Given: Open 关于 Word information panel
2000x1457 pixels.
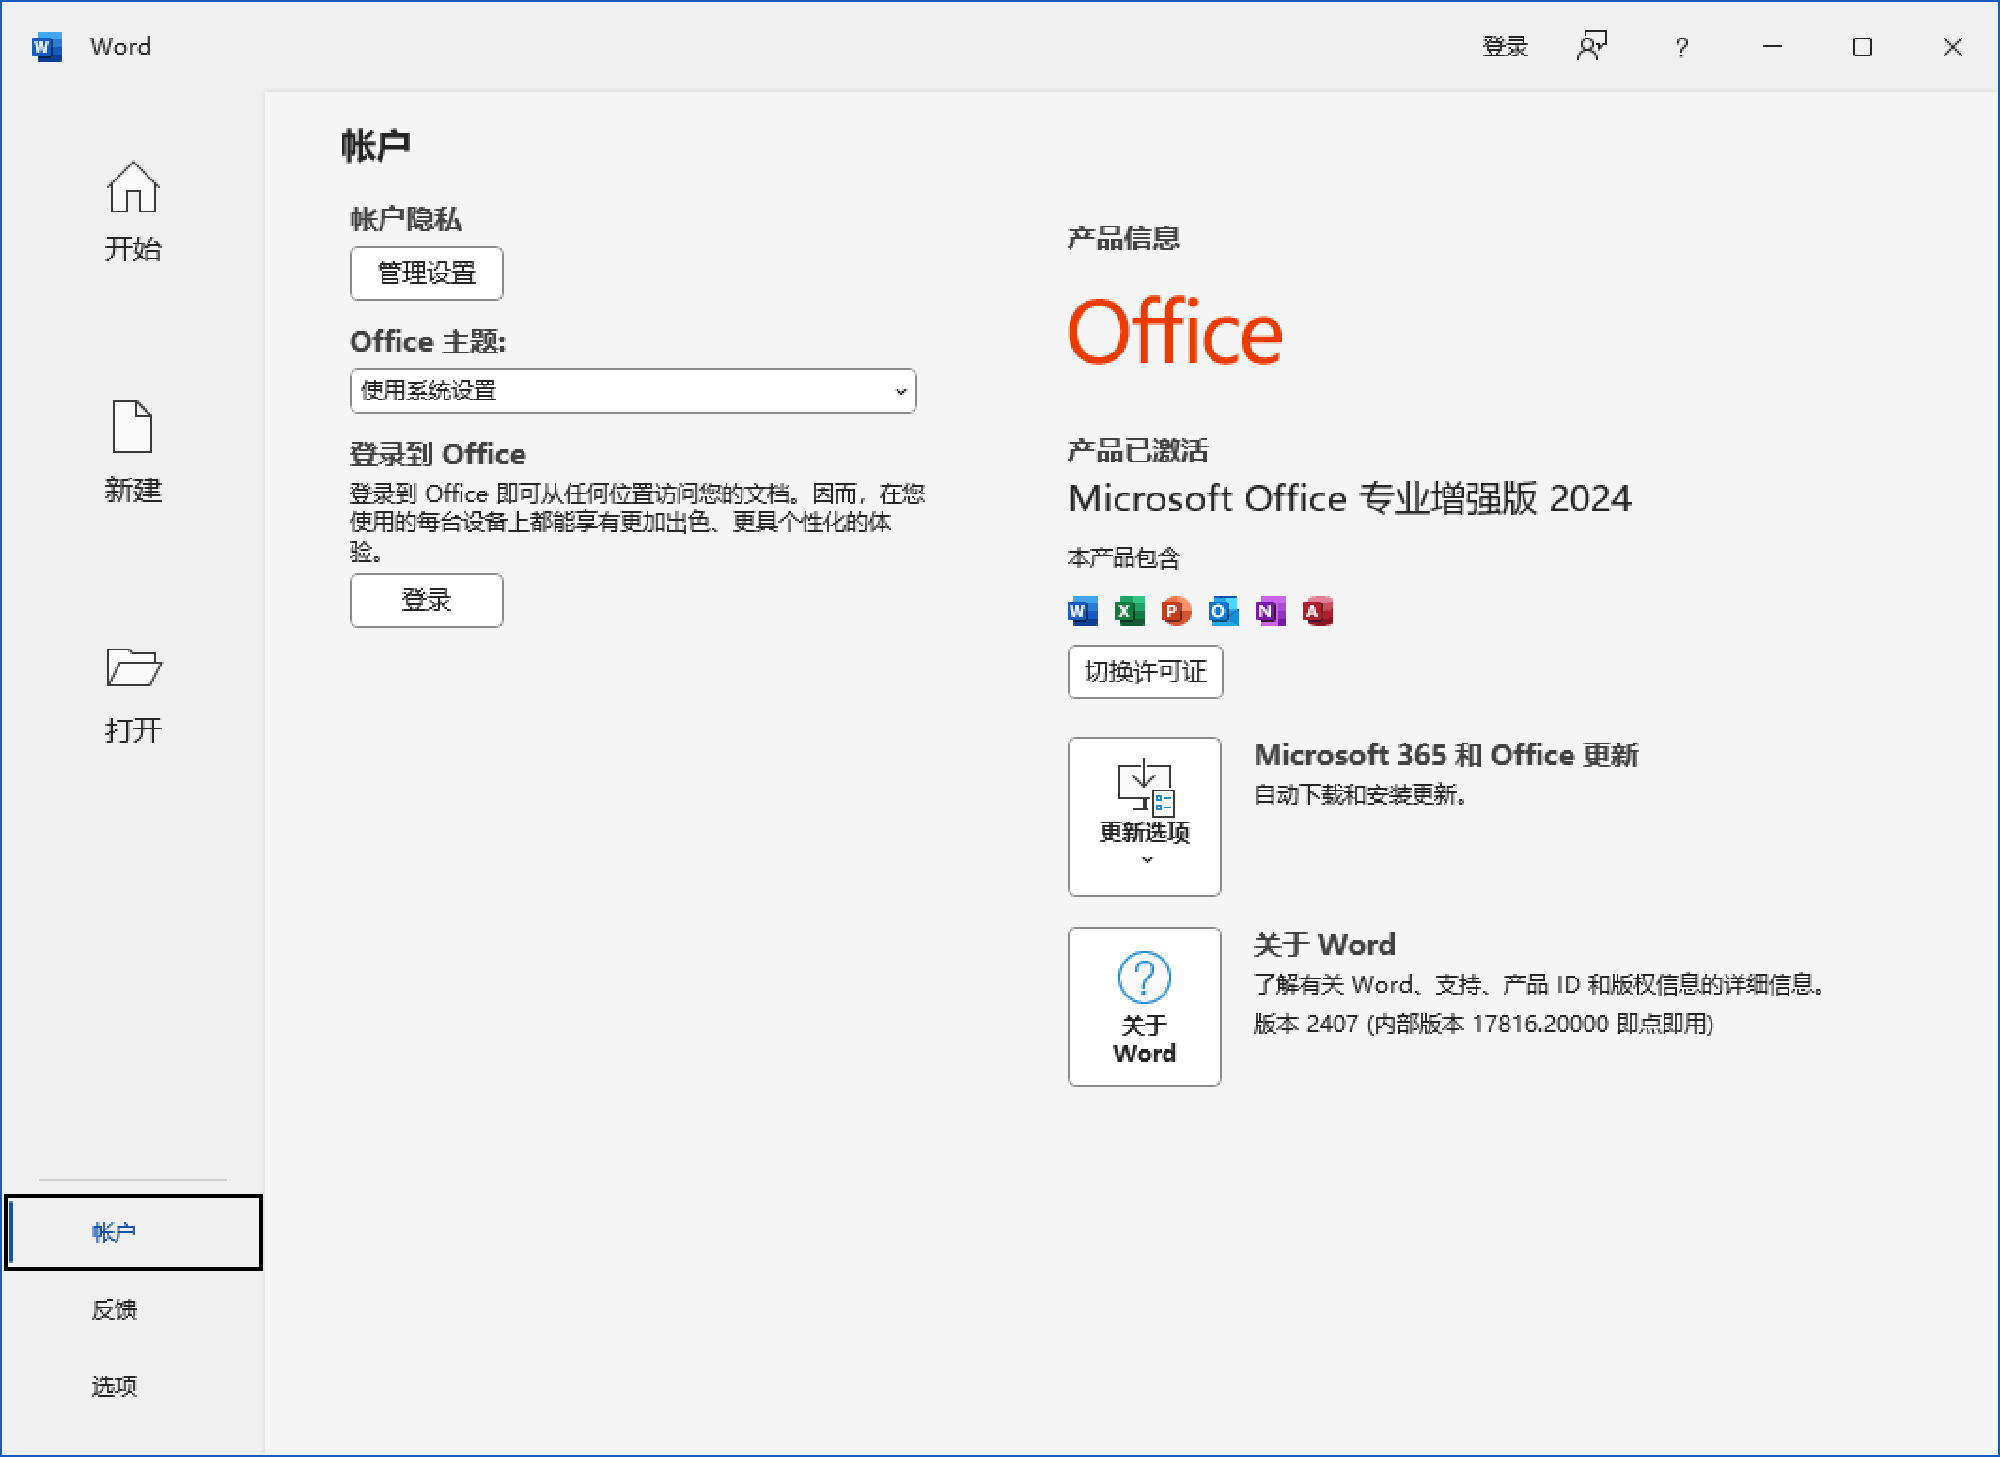Looking at the screenshot, I should tap(1144, 1006).
